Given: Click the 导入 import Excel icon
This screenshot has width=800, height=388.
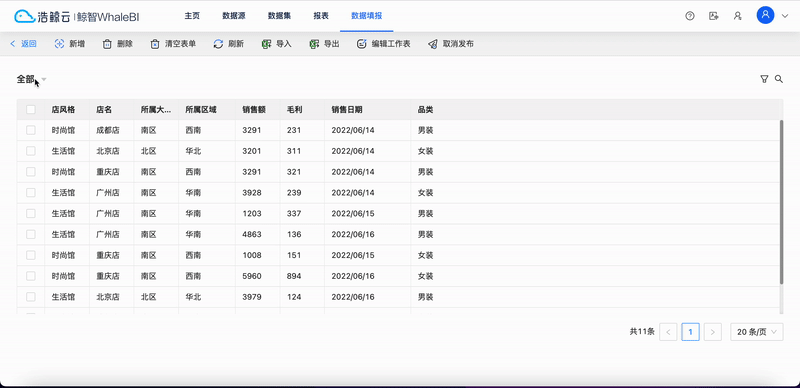Looking at the screenshot, I should [x=266, y=44].
